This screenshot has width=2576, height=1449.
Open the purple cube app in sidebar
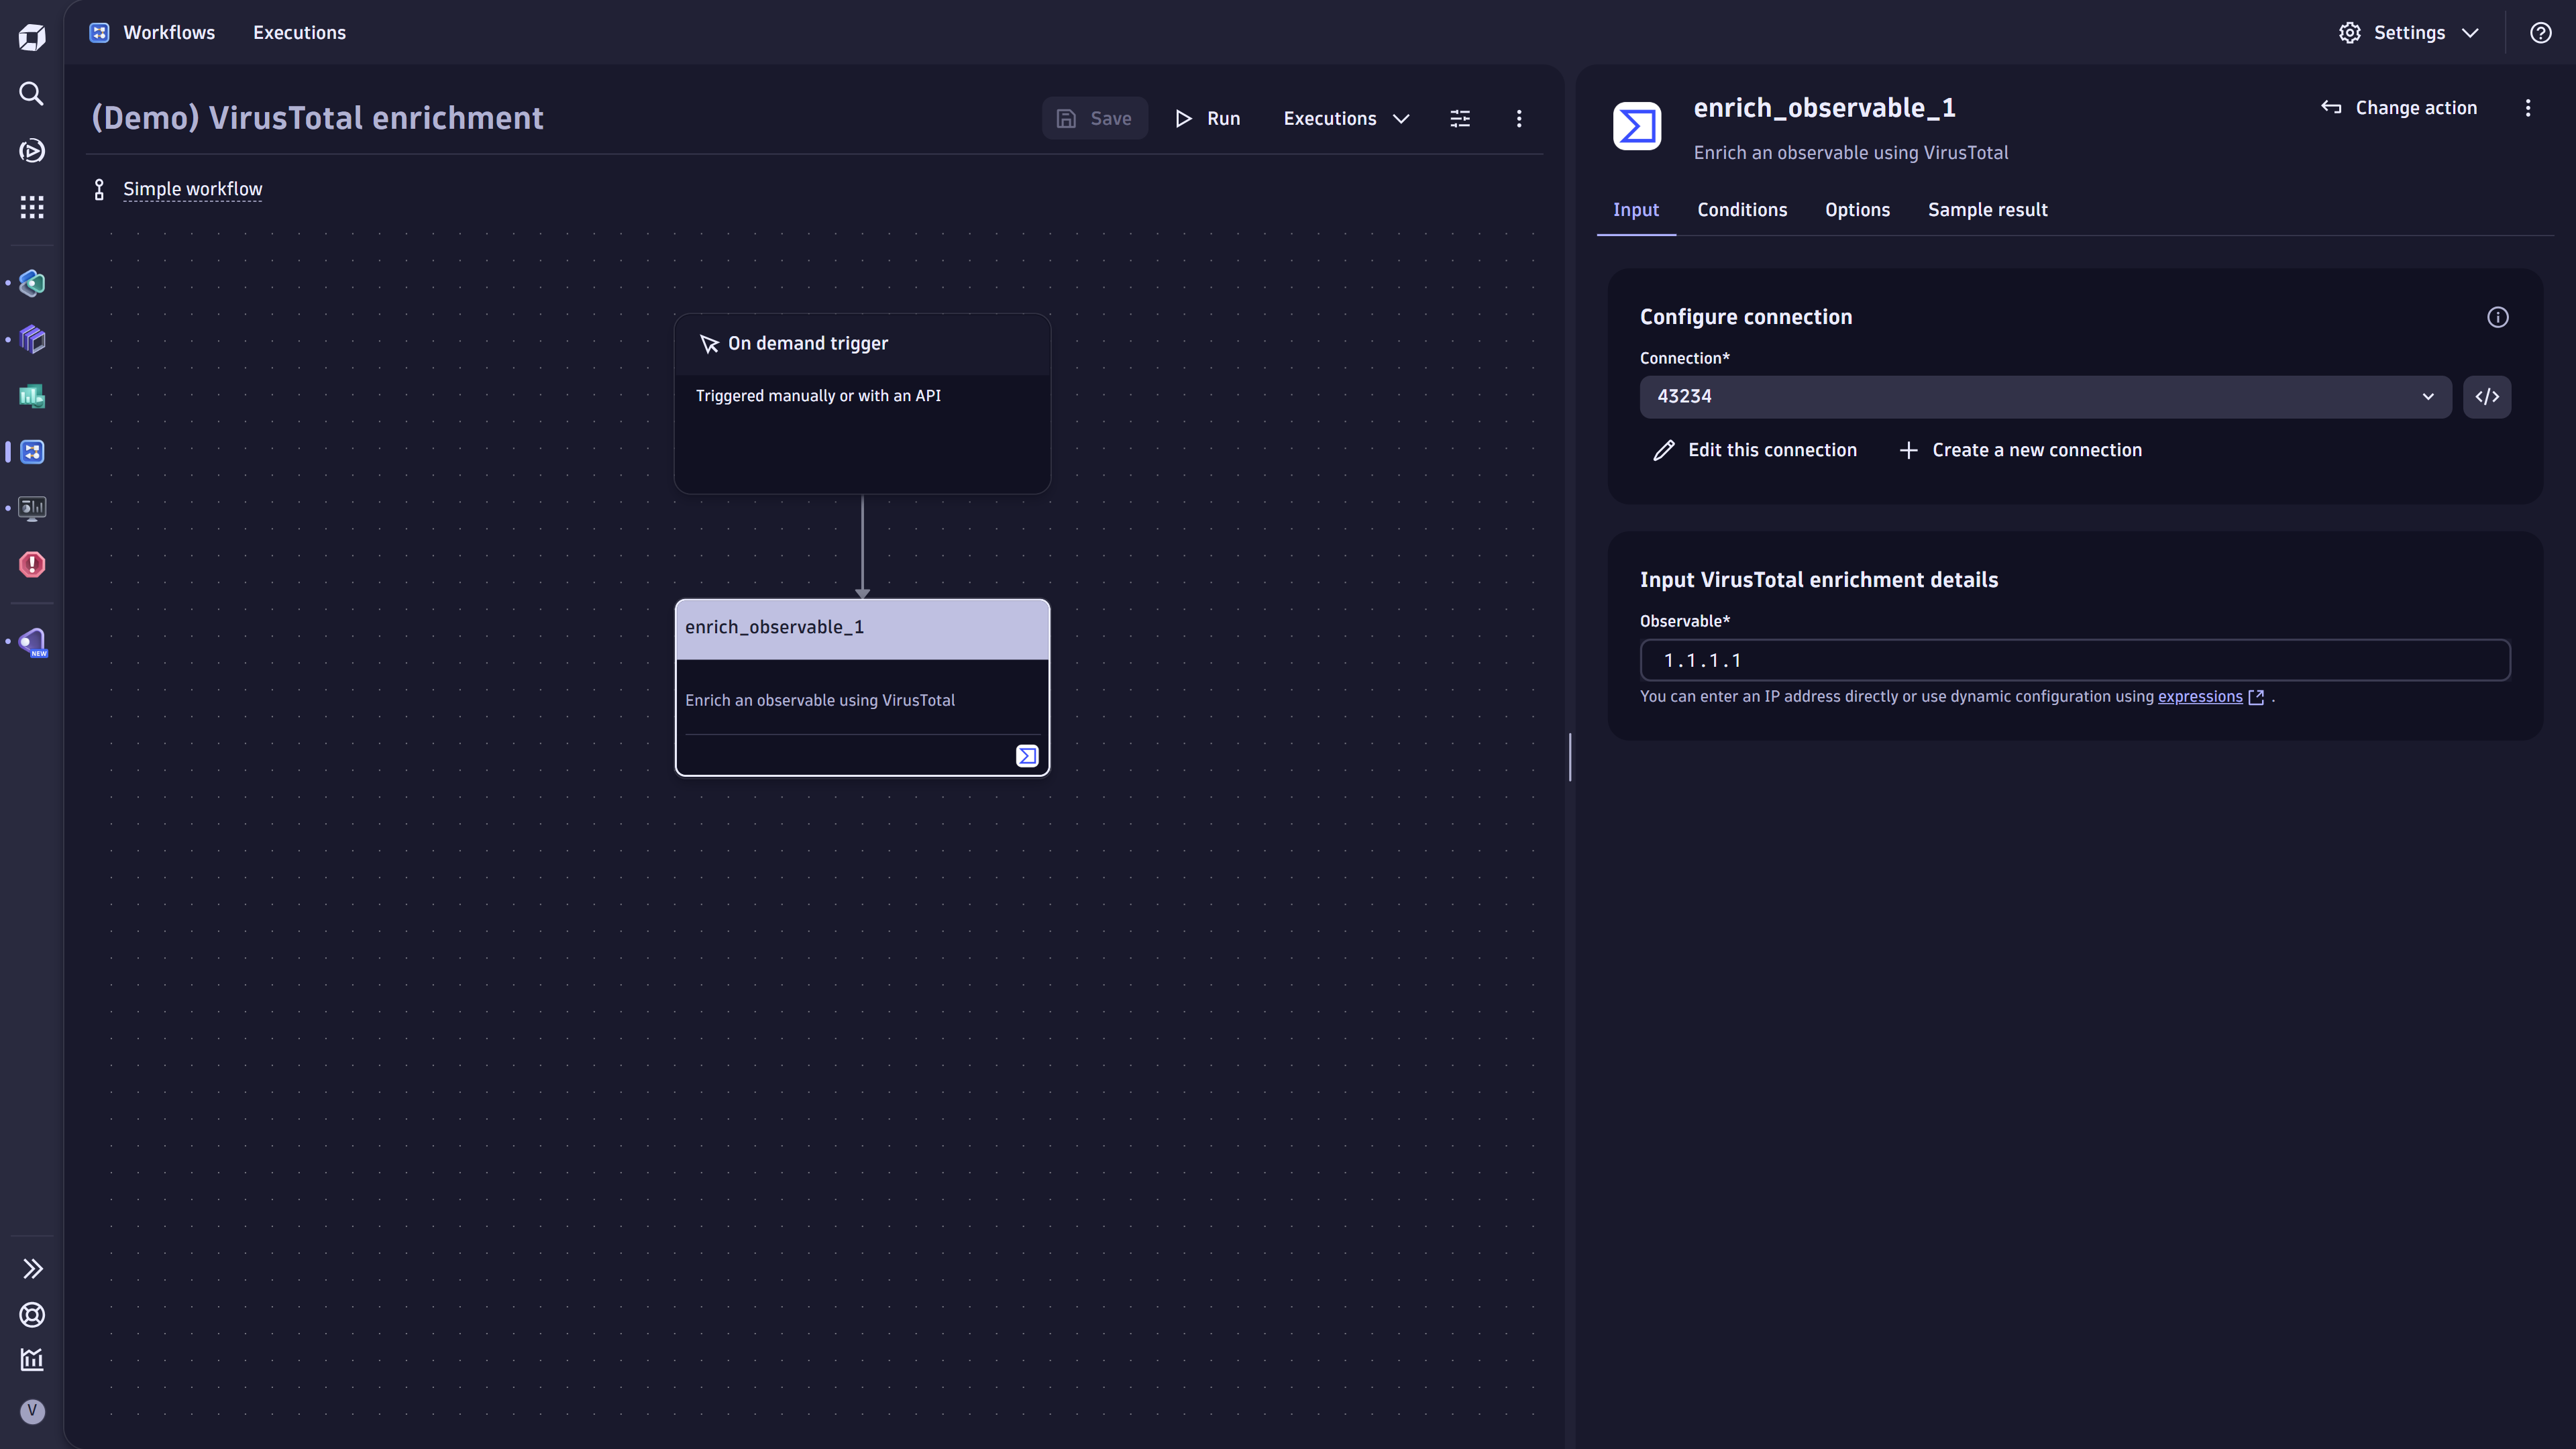pyautogui.click(x=32, y=340)
